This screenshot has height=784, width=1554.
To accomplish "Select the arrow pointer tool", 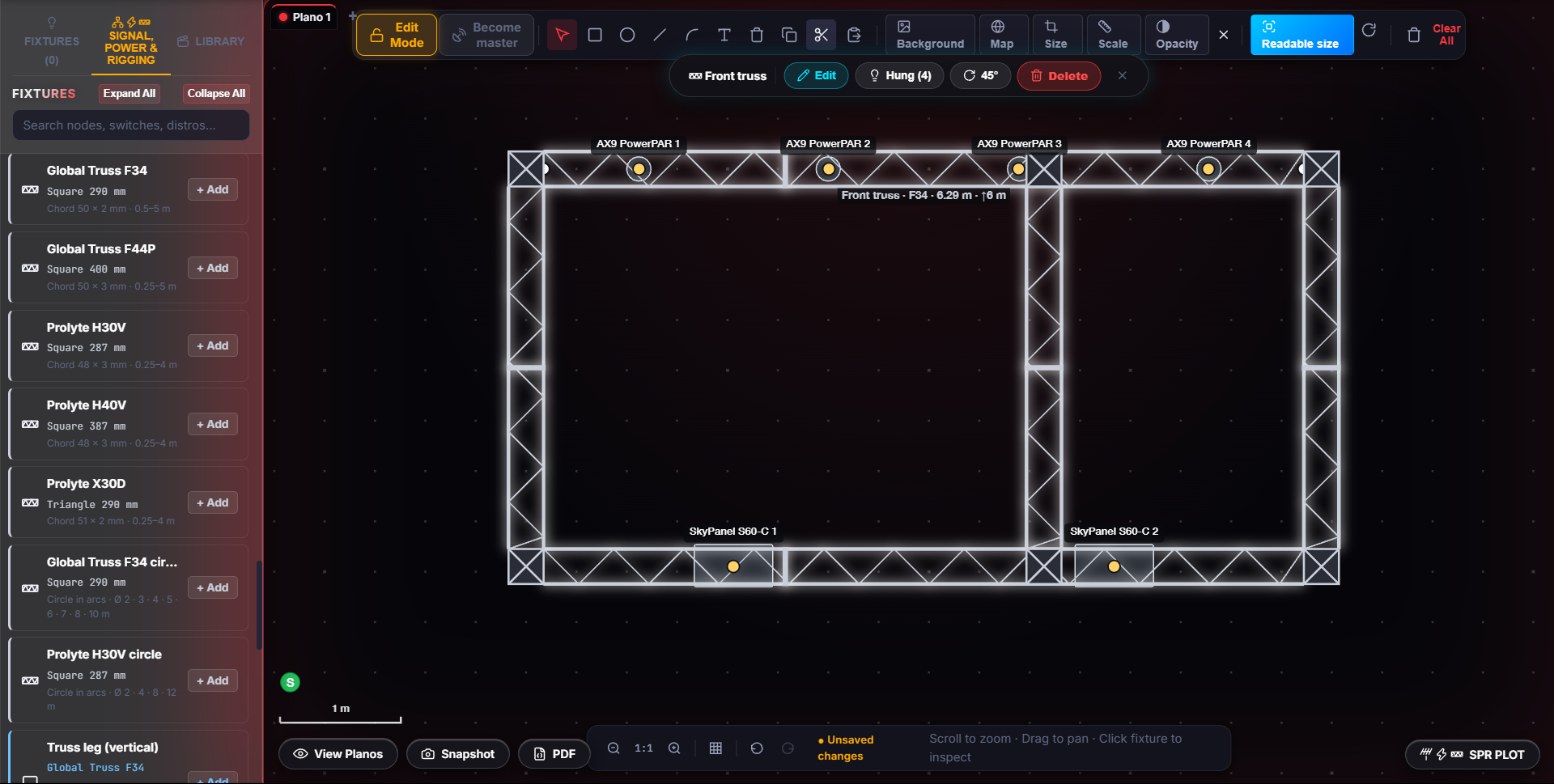I will click(x=562, y=35).
